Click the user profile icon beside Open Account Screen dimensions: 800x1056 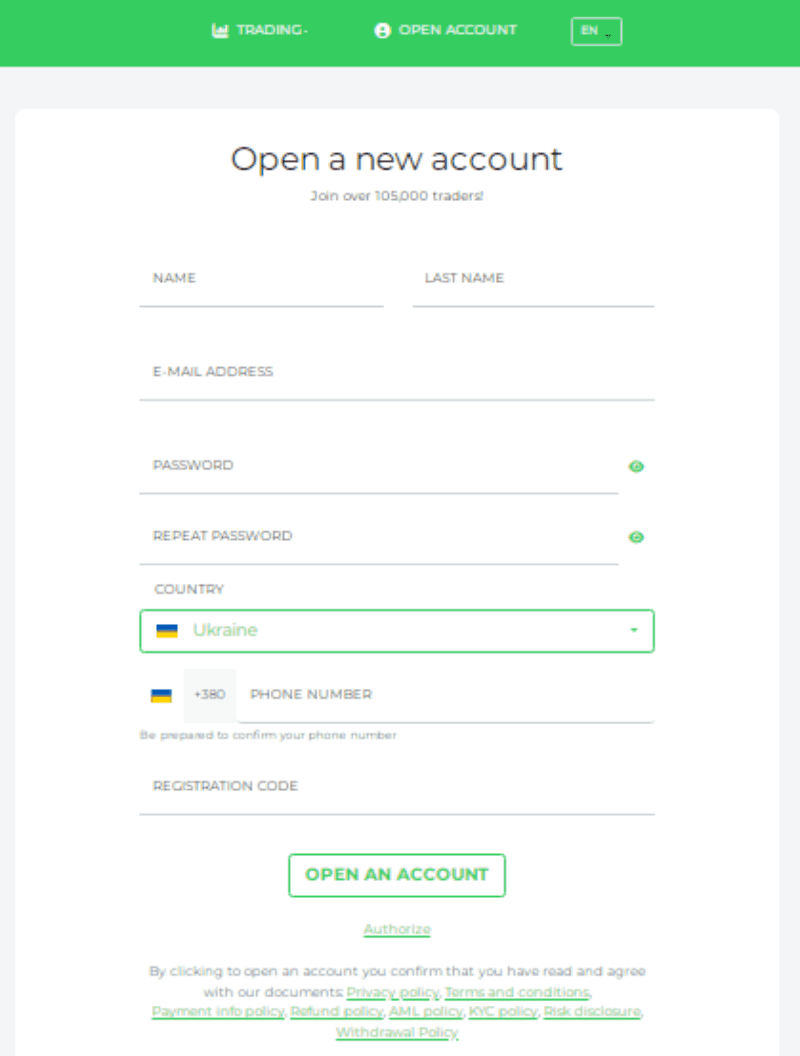point(382,31)
